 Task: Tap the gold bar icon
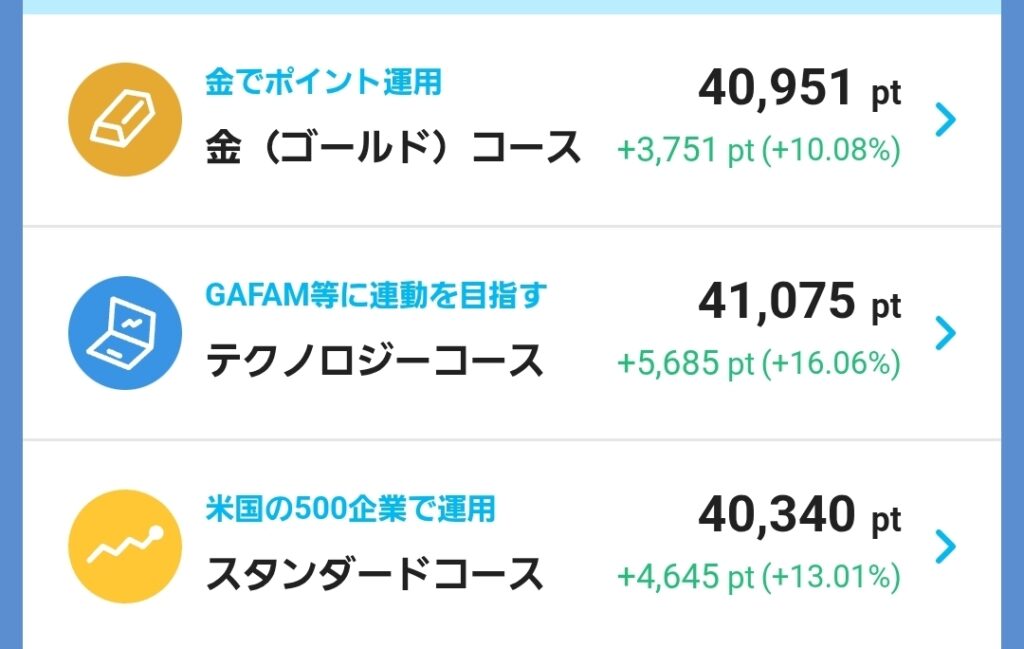point(125,120)
